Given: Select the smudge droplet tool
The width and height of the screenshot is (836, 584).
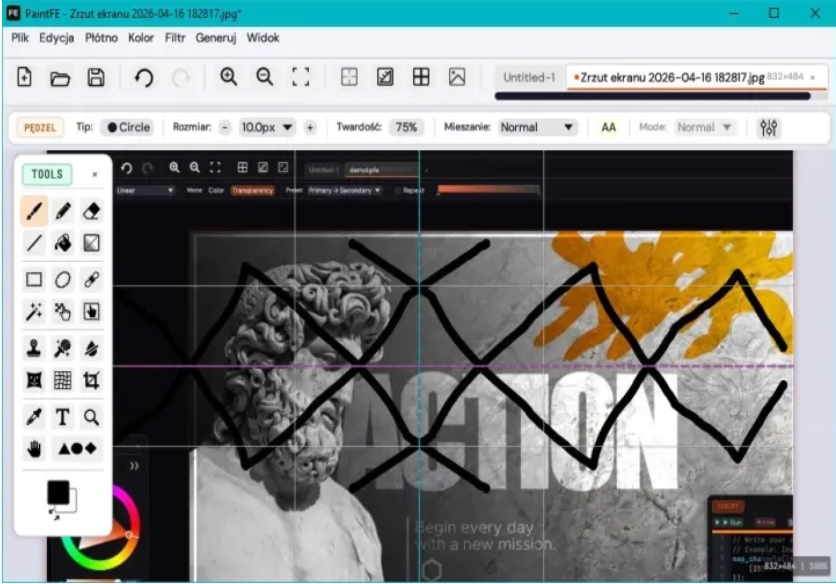Looking at the screenshot, I should 91,348.
